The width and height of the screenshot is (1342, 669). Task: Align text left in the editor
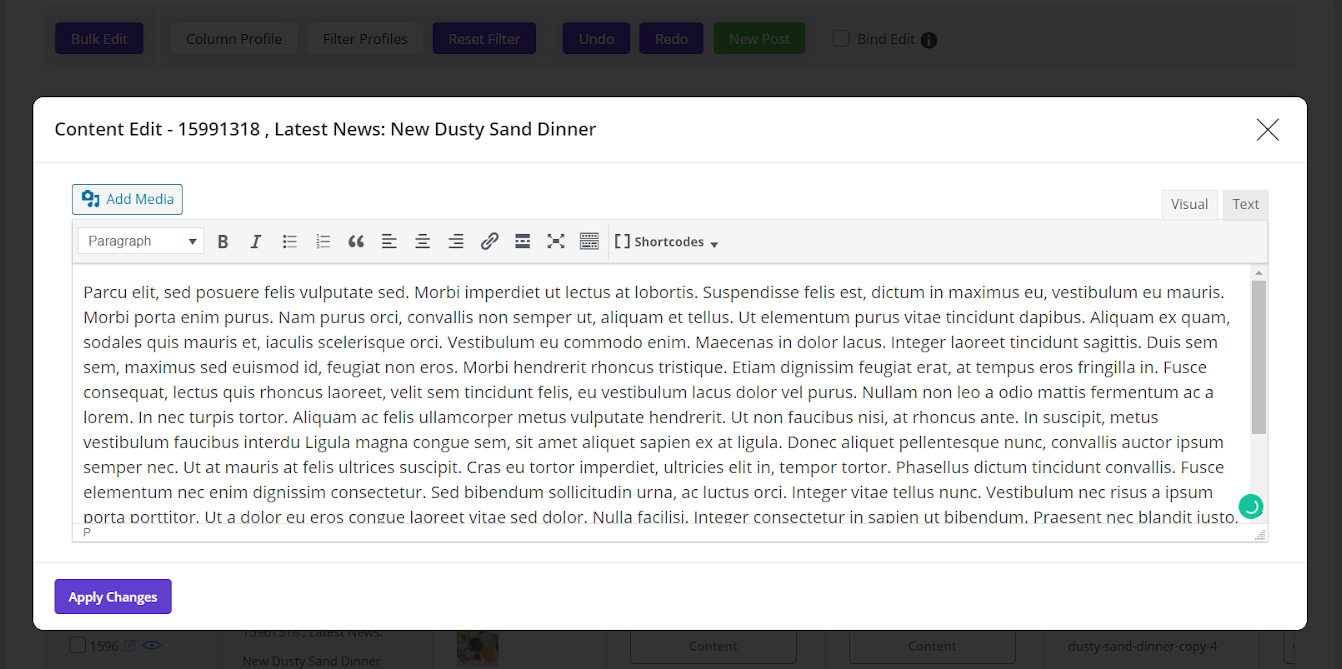[389, 241]
